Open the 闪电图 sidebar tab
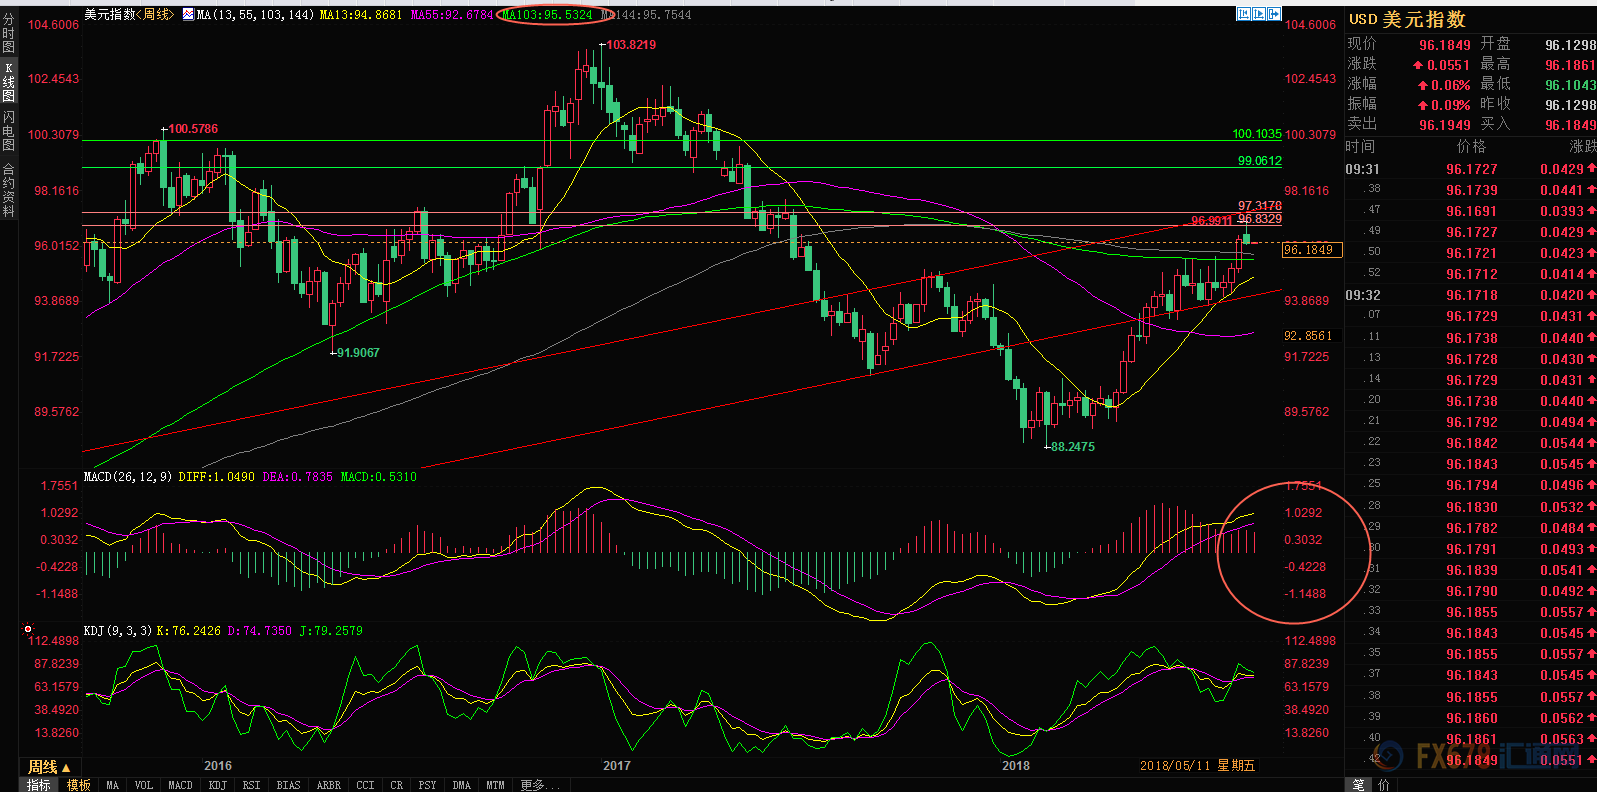Image resolution: width=1597 pixels, height=792 pixels. click(9, 131)
